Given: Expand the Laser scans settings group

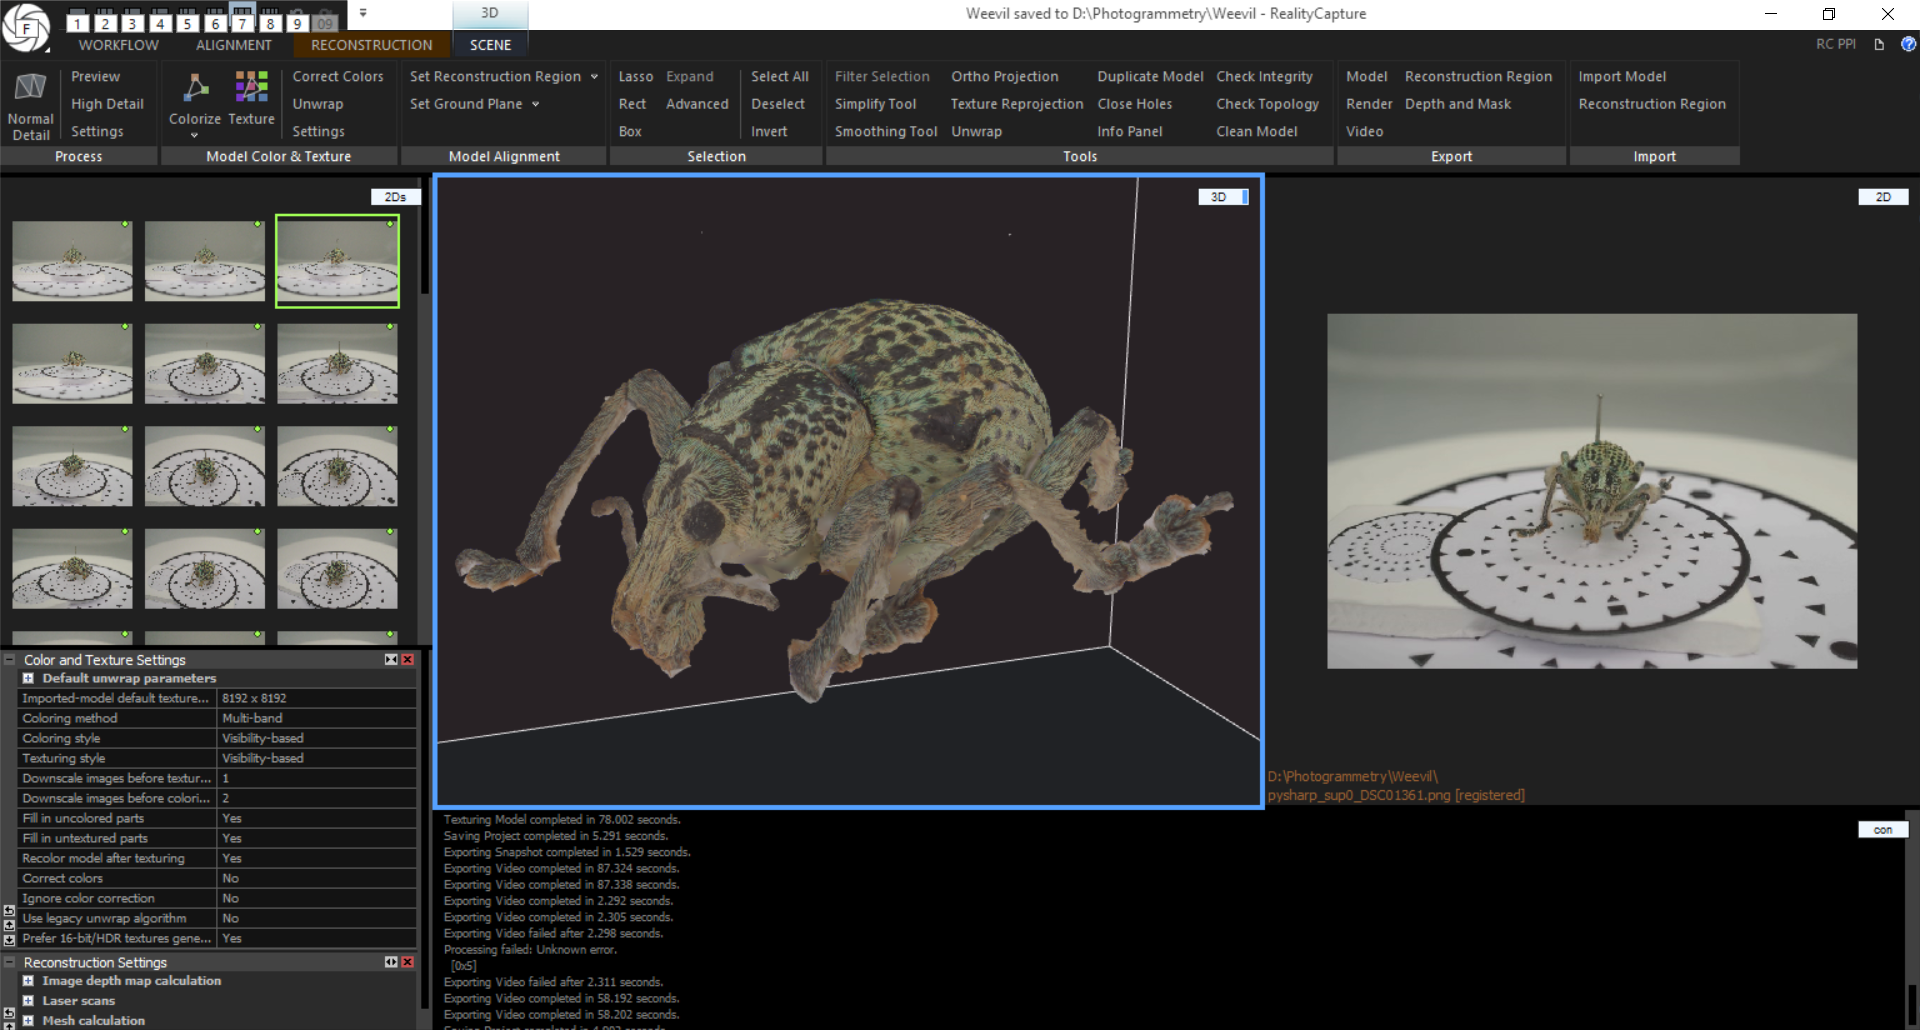Looking at the screenshot, I should point(28,1001).
